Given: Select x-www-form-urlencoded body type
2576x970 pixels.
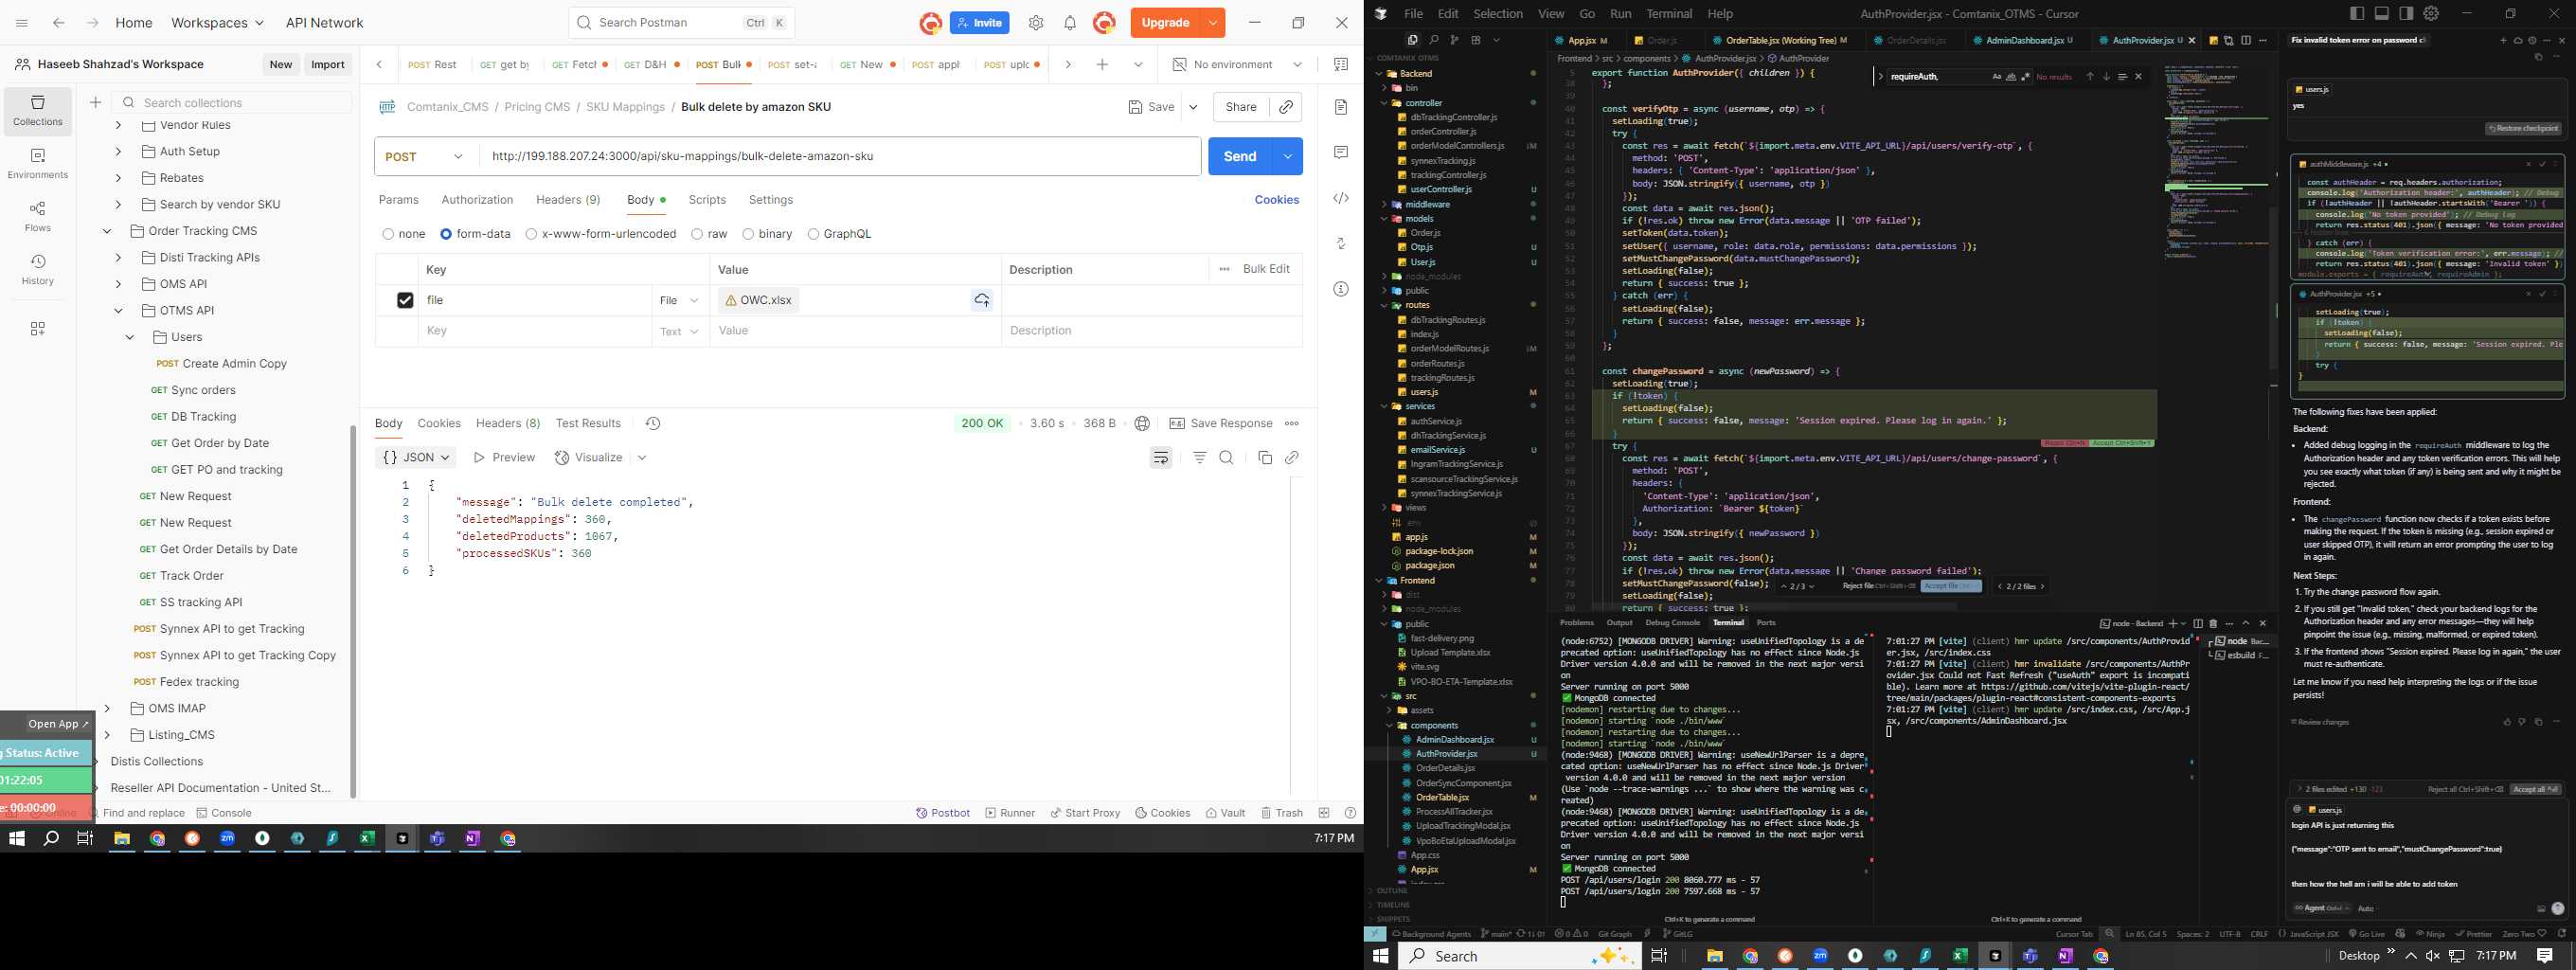Looking at the screenshot, I should coord(531,234).
